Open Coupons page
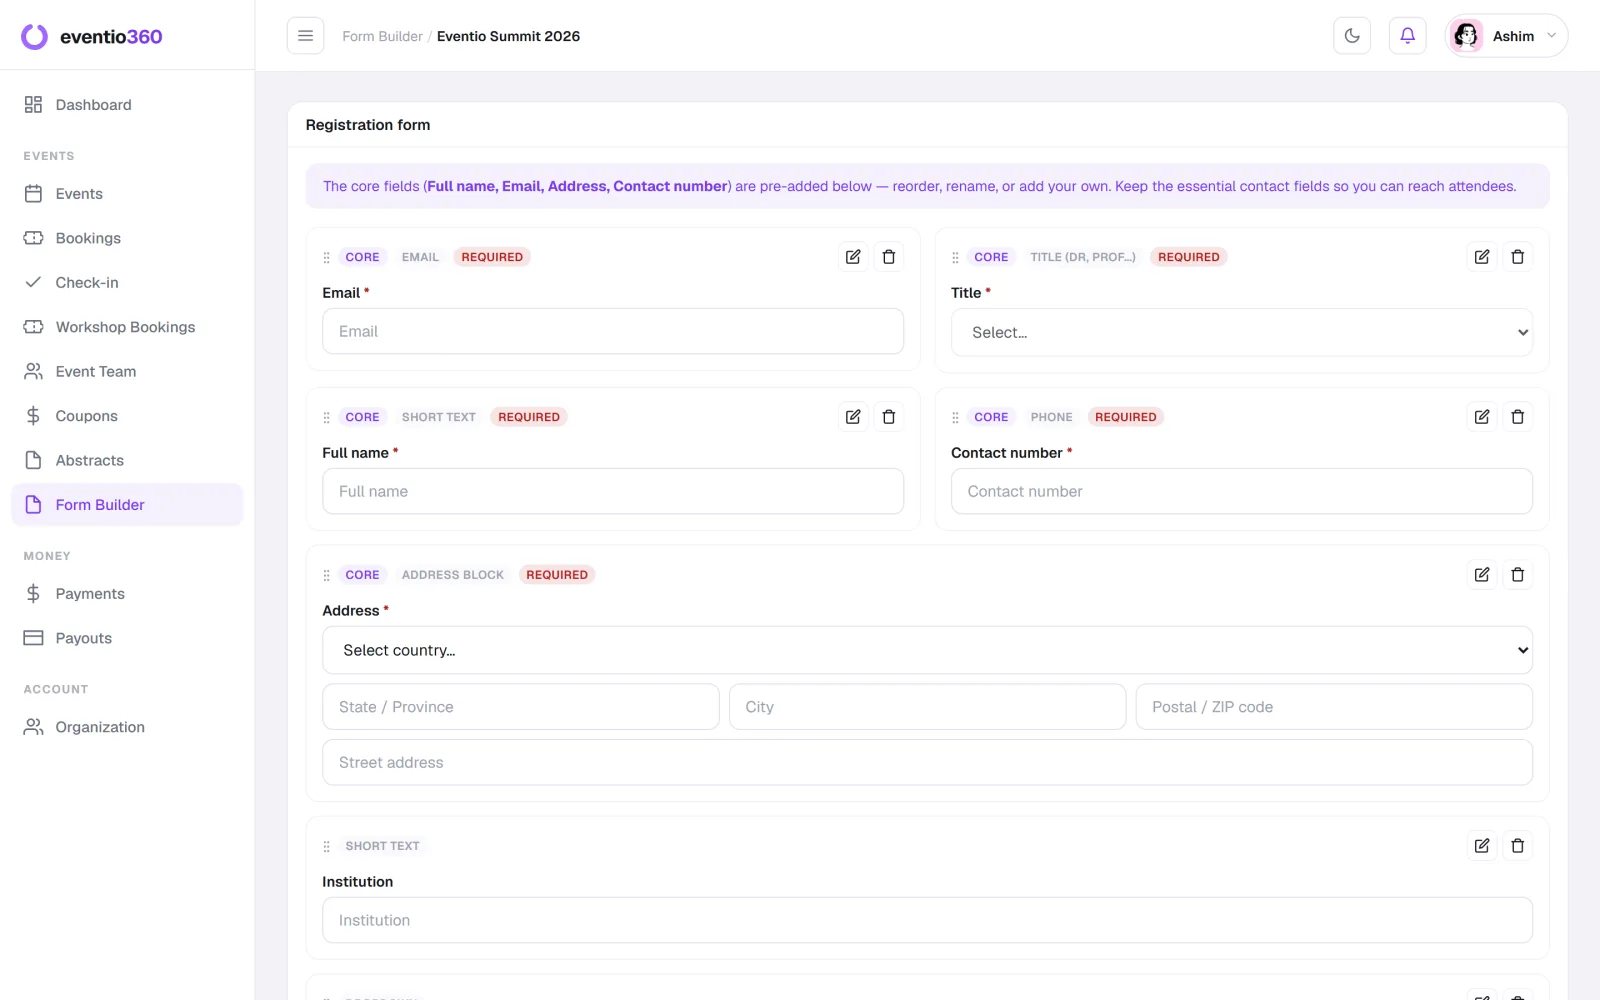Image resolution: width=1600 pixels, height=1000 pixels. 127,416
